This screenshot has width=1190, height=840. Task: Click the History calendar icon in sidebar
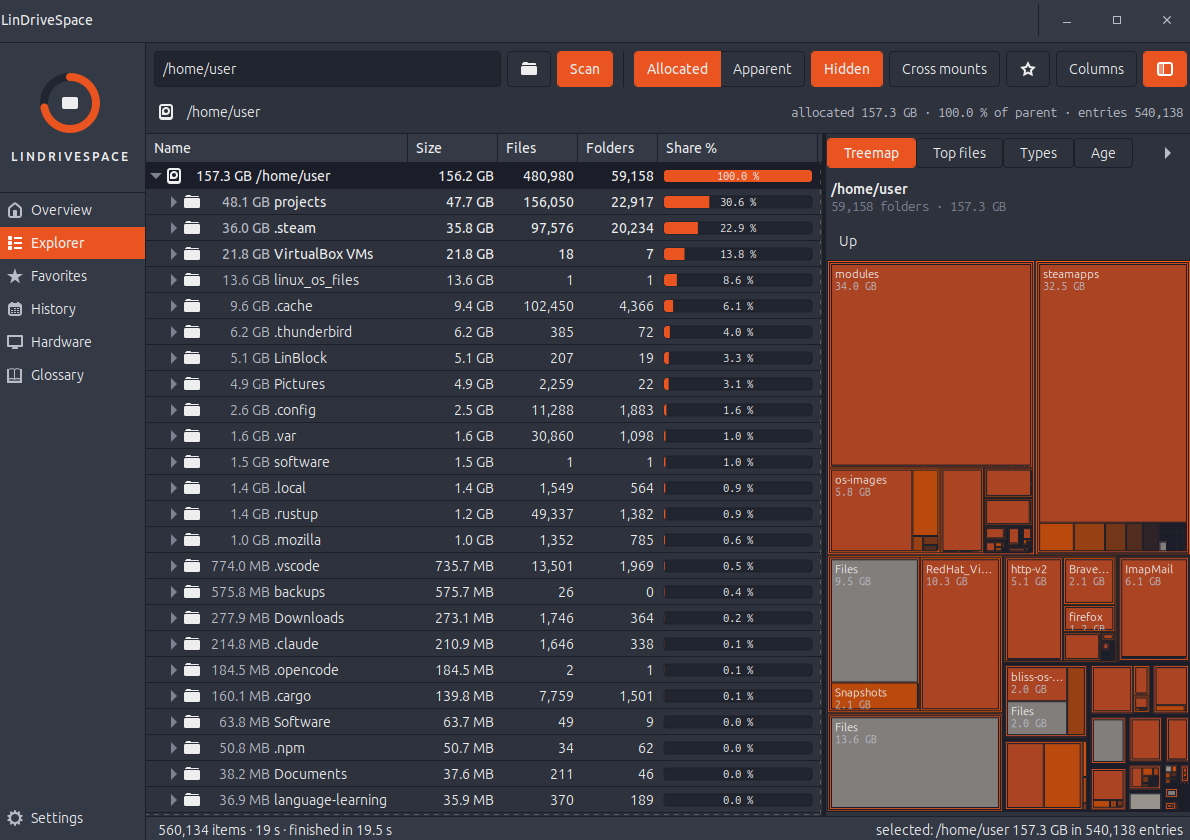coord(15,309)
